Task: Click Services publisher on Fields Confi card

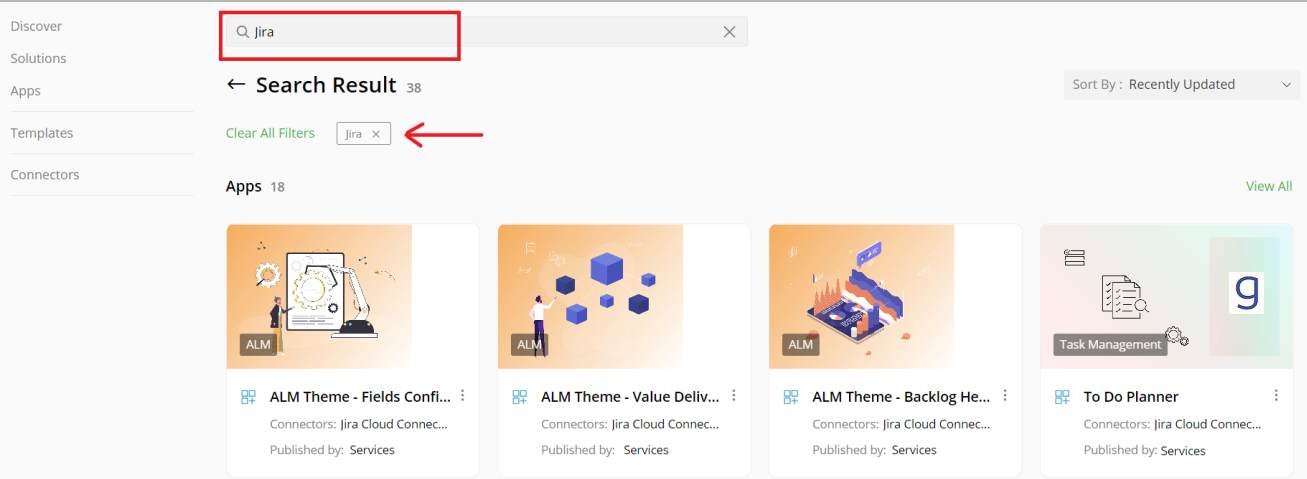Action: [372, 450]
